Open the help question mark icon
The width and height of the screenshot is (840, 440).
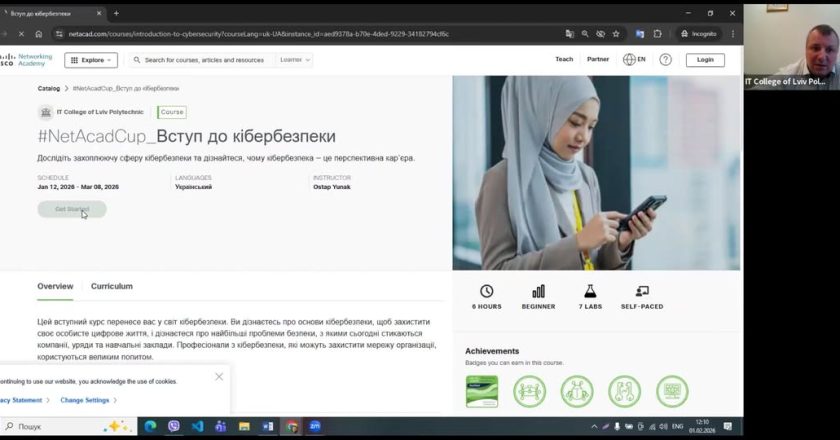pyautogui.click(x=665, y=60)
